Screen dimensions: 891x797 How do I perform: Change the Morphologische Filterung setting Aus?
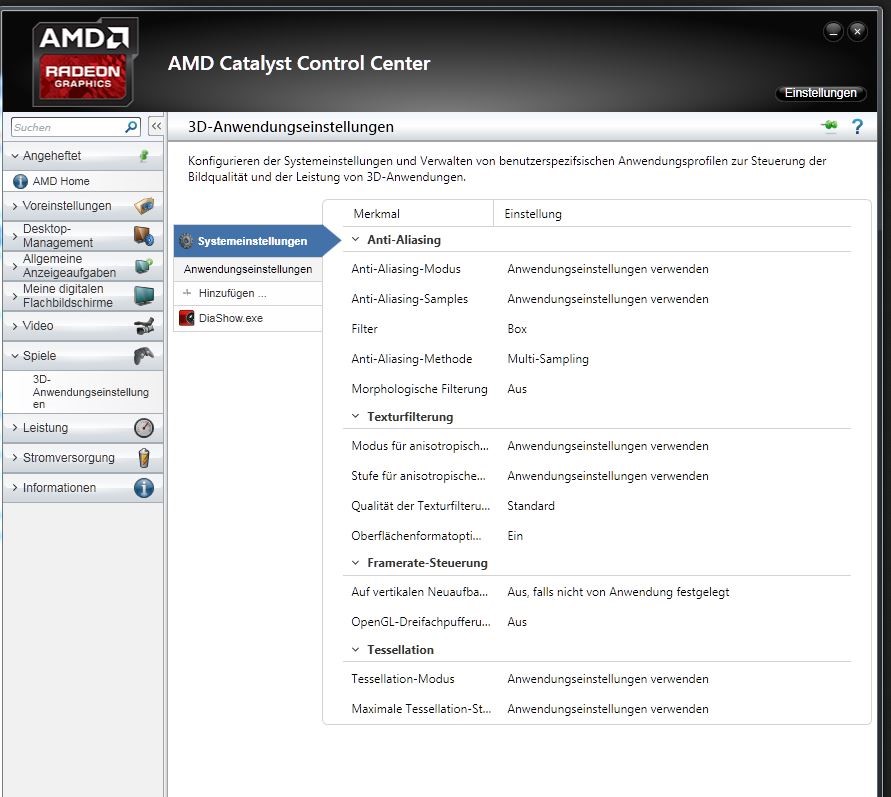click(x=517, y=389)
